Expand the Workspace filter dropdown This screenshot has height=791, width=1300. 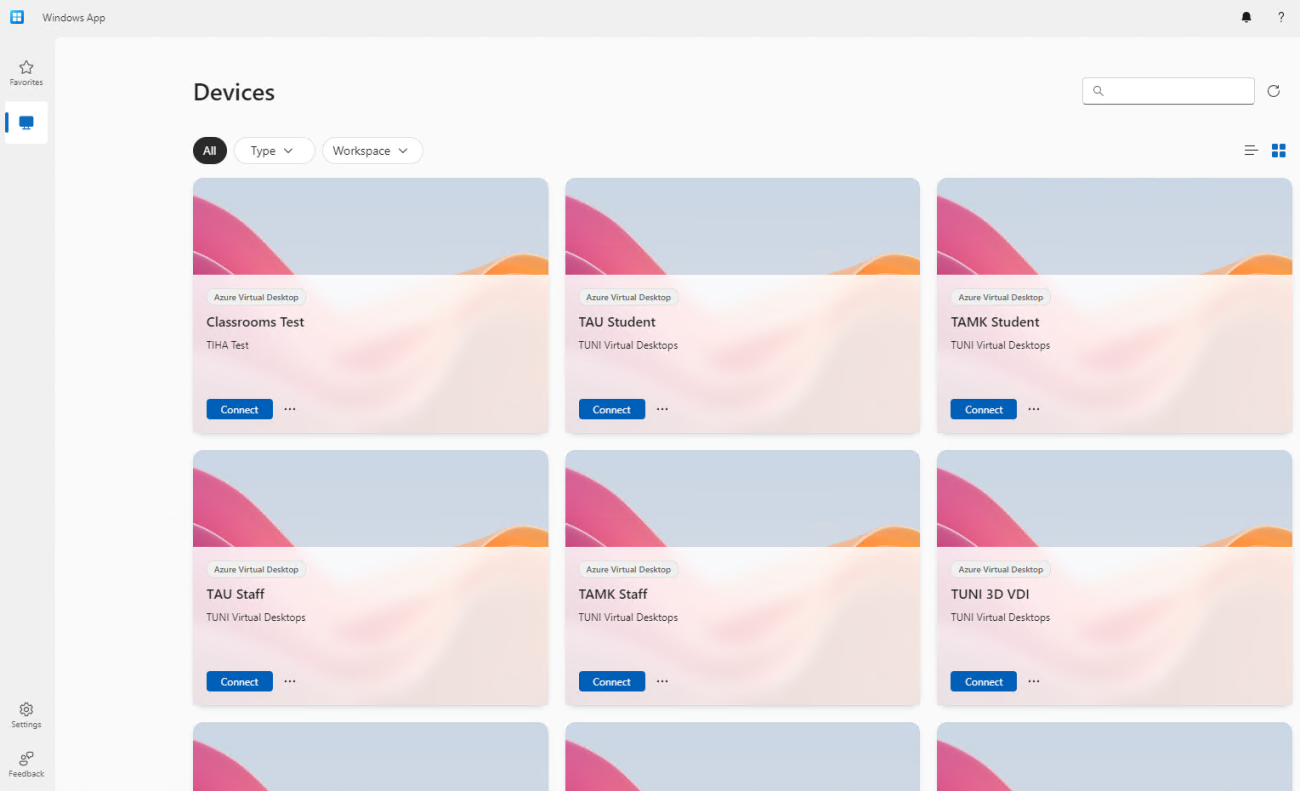coord(372,151)
